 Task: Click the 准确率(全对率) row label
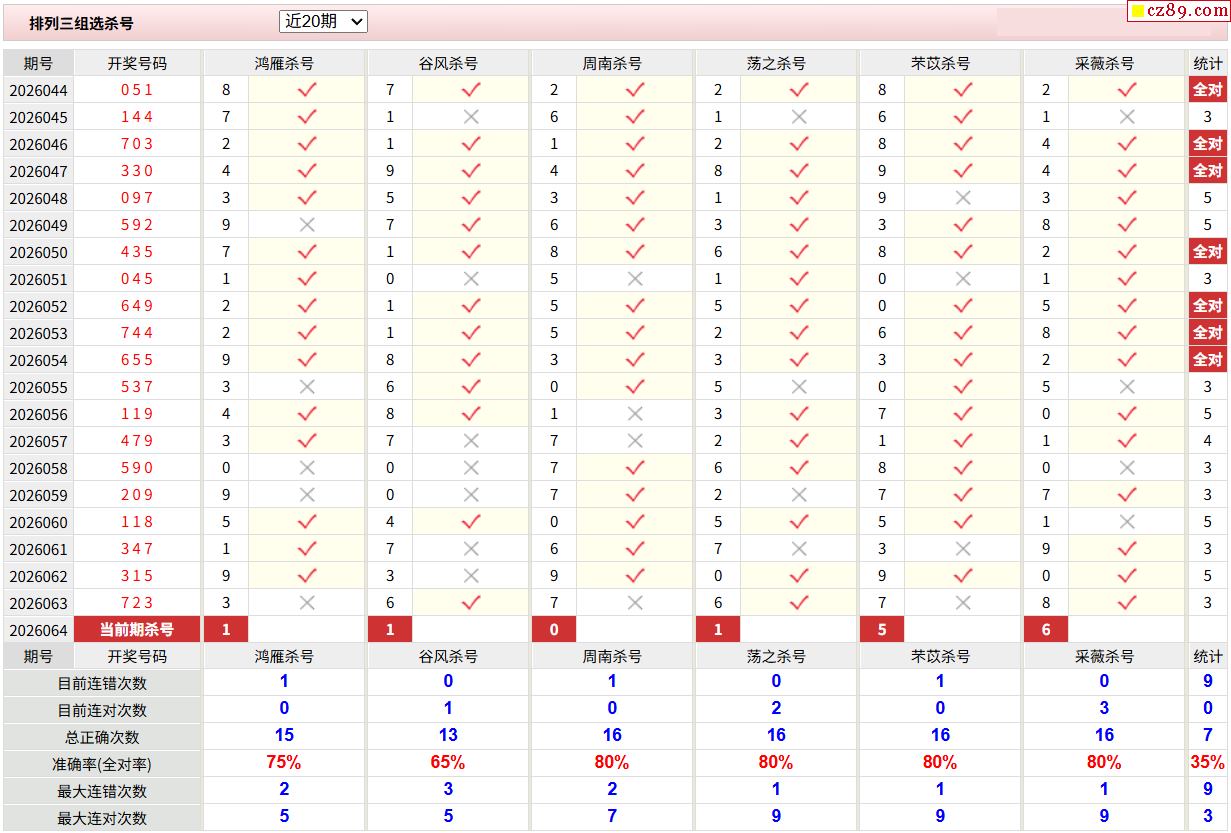102,764
